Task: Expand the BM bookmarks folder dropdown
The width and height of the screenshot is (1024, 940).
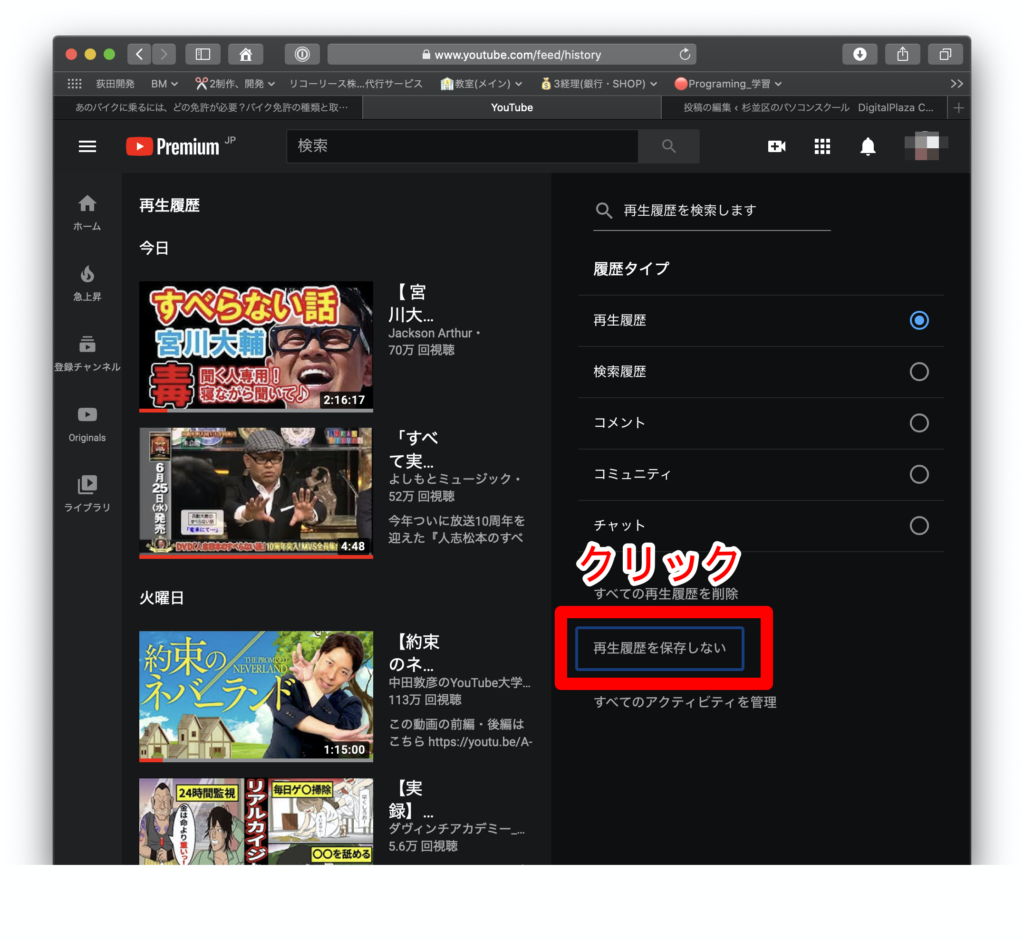Action: [x=164, y=84]
